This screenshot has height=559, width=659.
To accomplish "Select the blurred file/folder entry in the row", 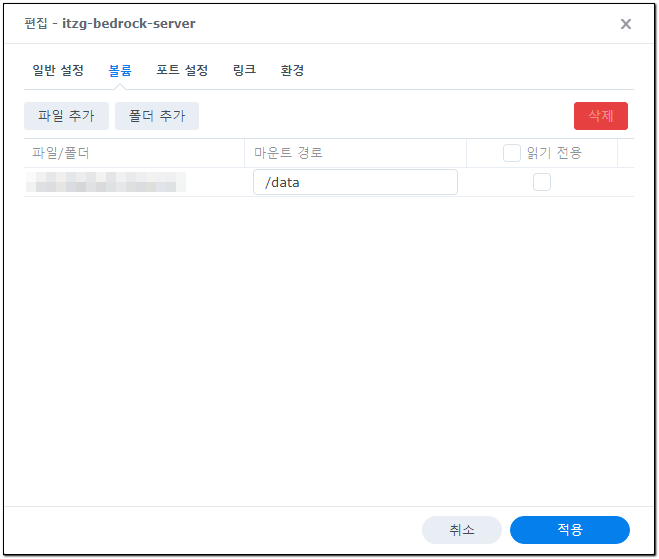I will [106, 182].
